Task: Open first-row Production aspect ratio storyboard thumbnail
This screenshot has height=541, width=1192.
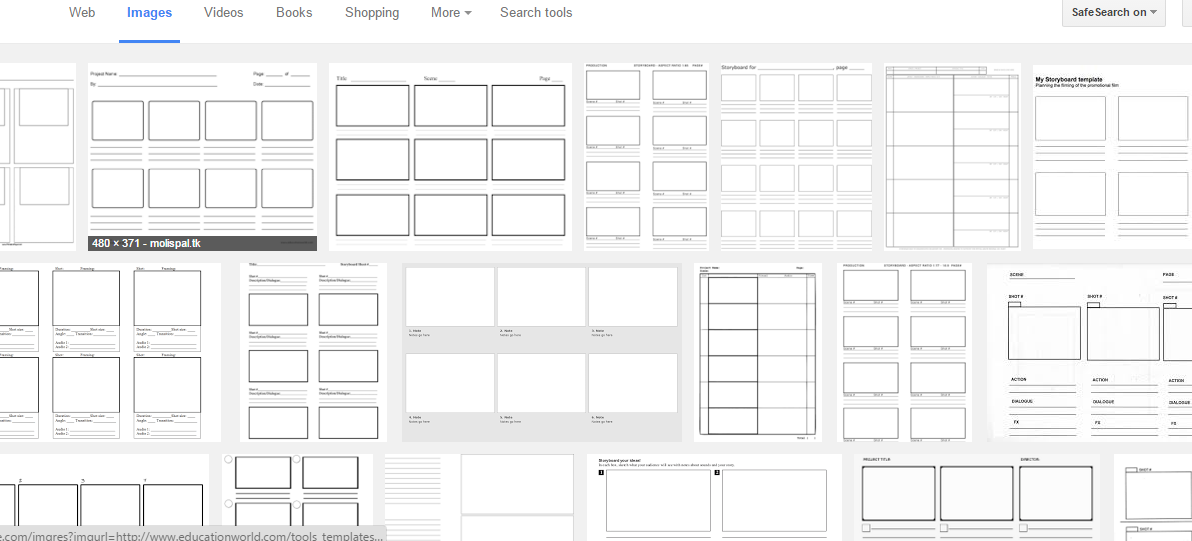Action: click(x=646, y=157)
